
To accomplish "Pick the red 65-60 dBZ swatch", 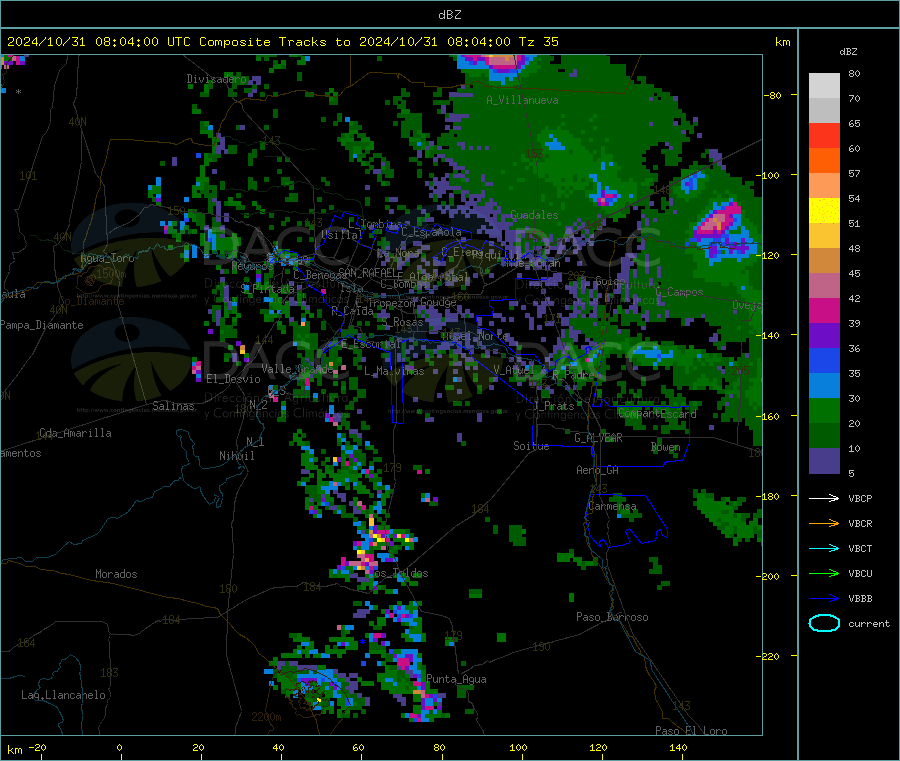I will (824, 136).
